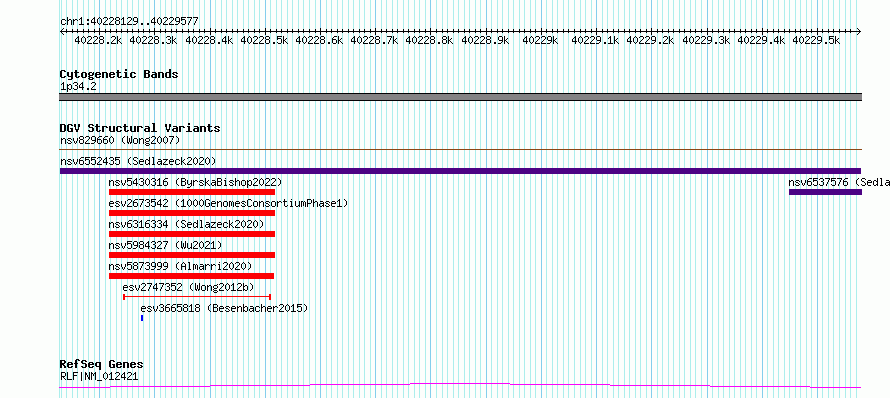Click the red bar under nsv6316334
This screenshot has height=398, width=890.
[x=192, y=234]
